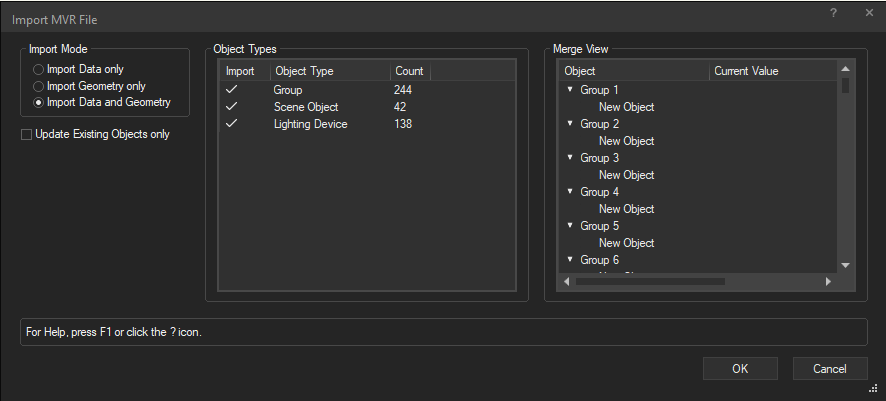Screen dimensions: 886x401
Task: Click Merge View scroll left arrow
Action: (568, 282)
